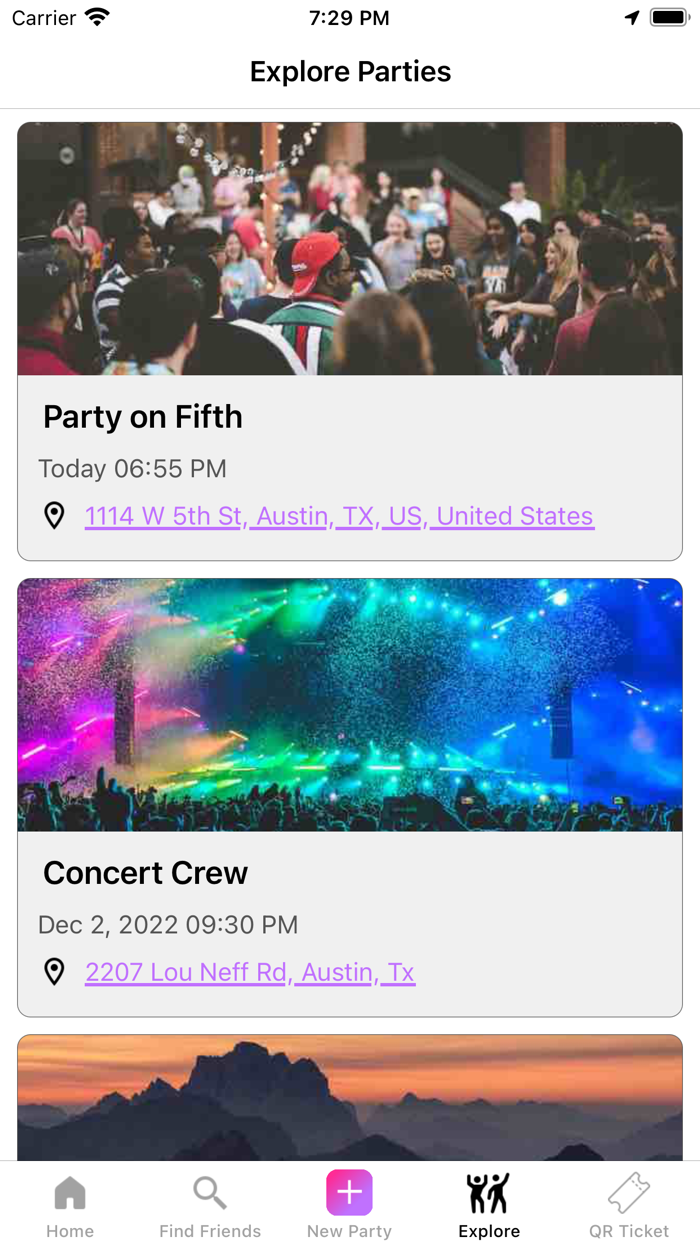The image size is (700, 1244).
Task: Select the Explore people icon
Action: click(x=489, y=1192)
